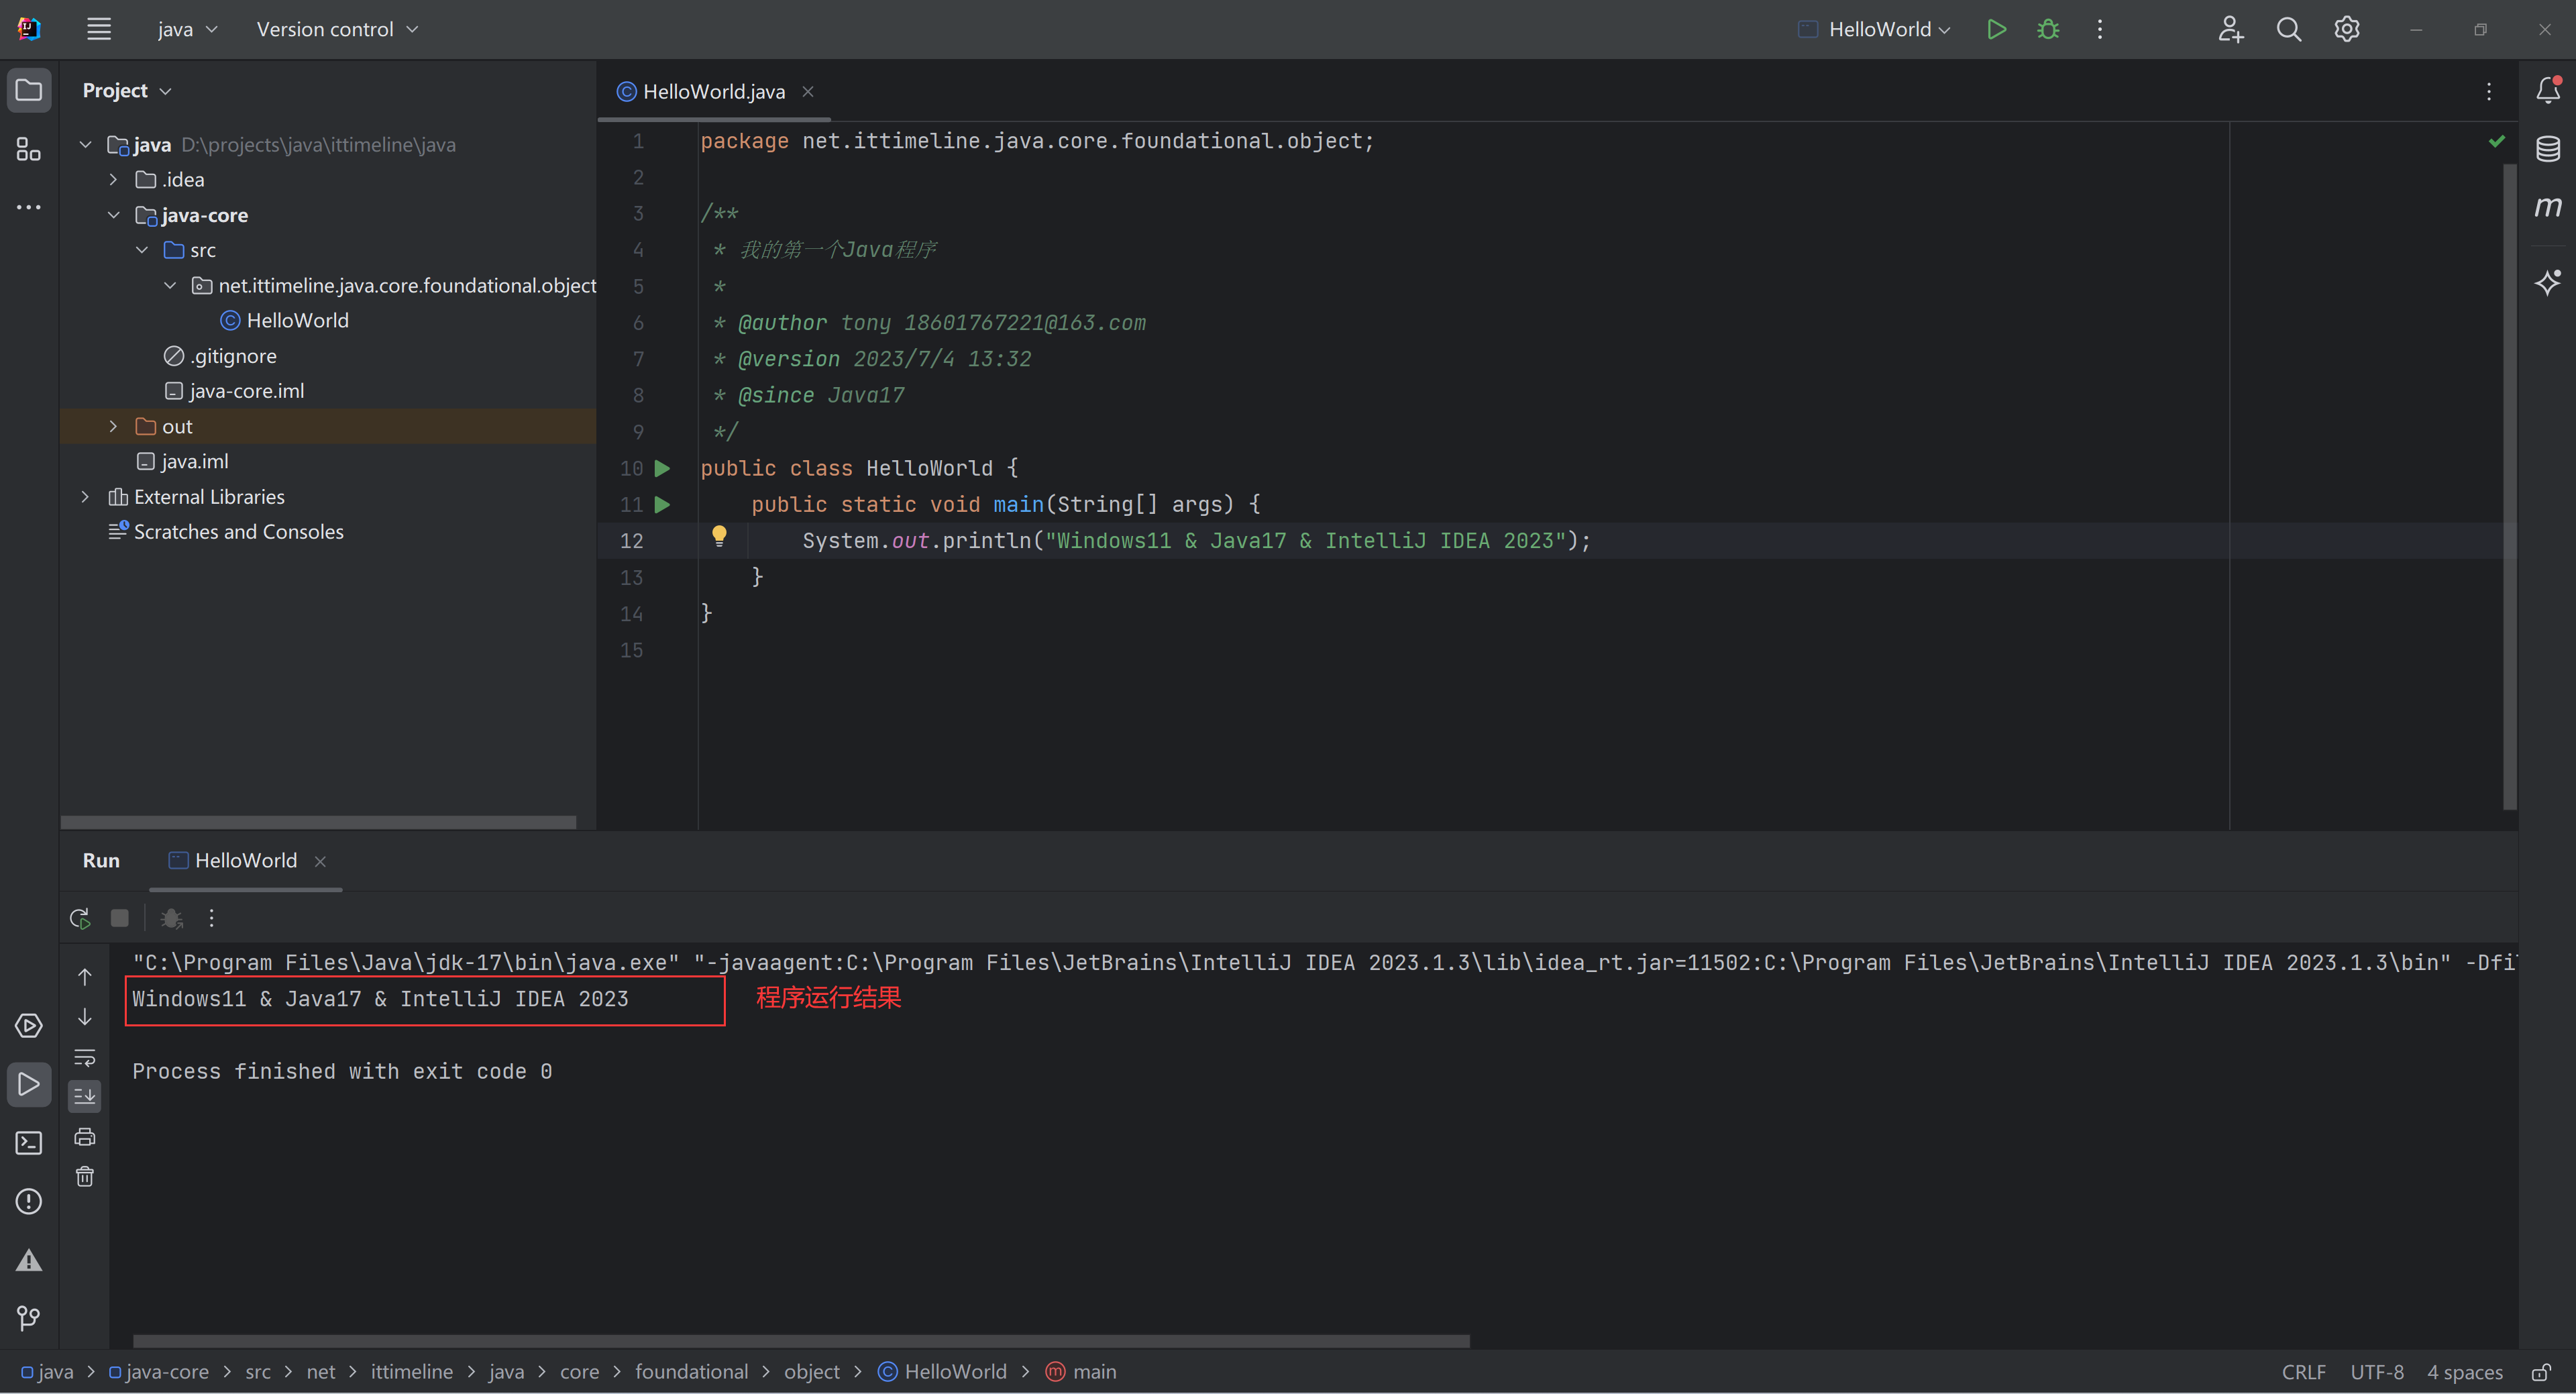2576x1394 pixels.
Task: Collapse the java-core module
Action: tap(113, 215)
